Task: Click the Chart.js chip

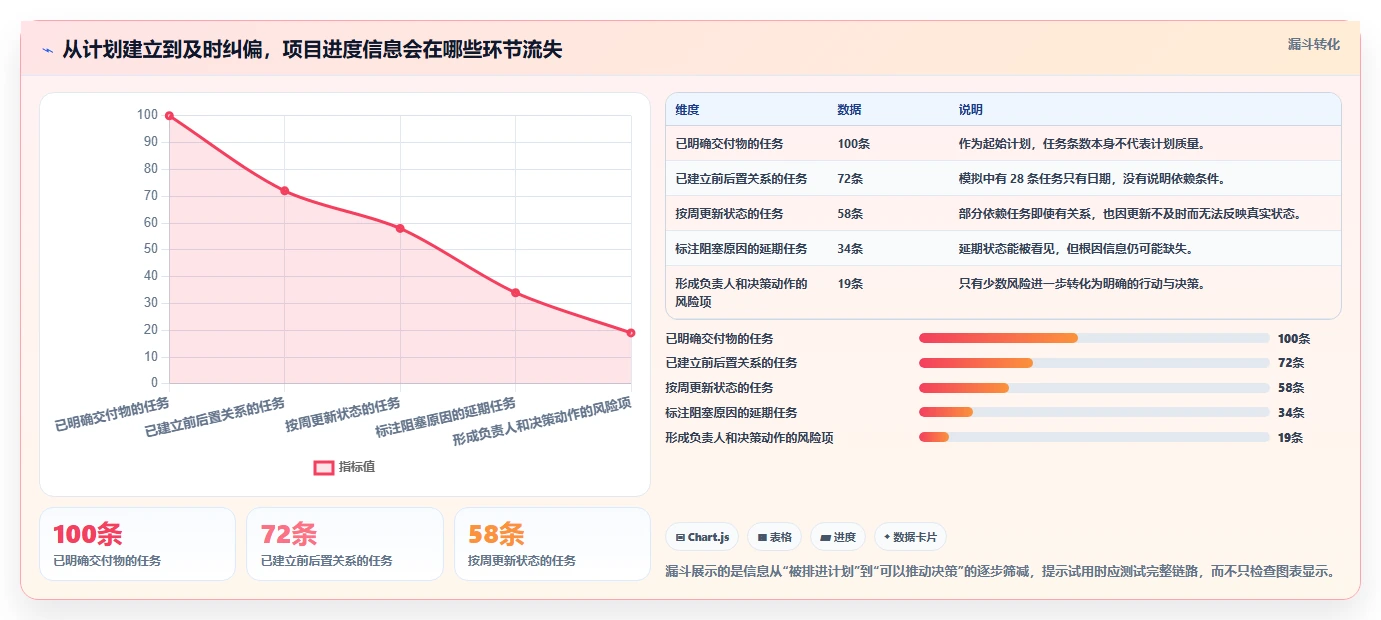Action: (703, 537)
